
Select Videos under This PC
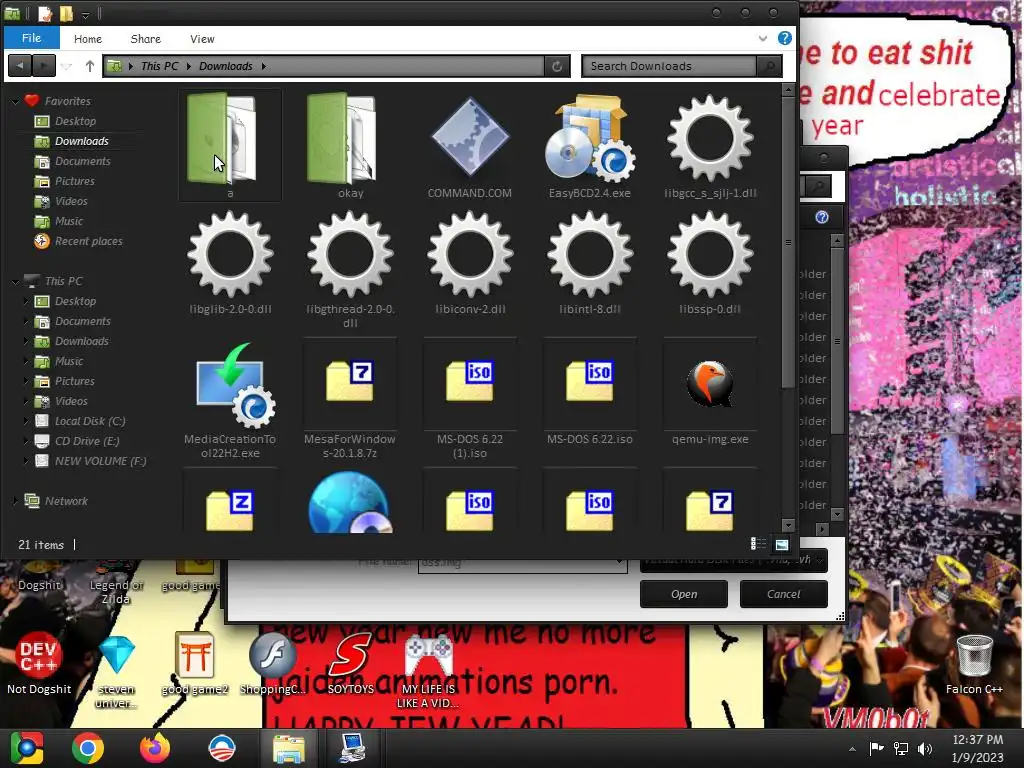coord(71,401)
